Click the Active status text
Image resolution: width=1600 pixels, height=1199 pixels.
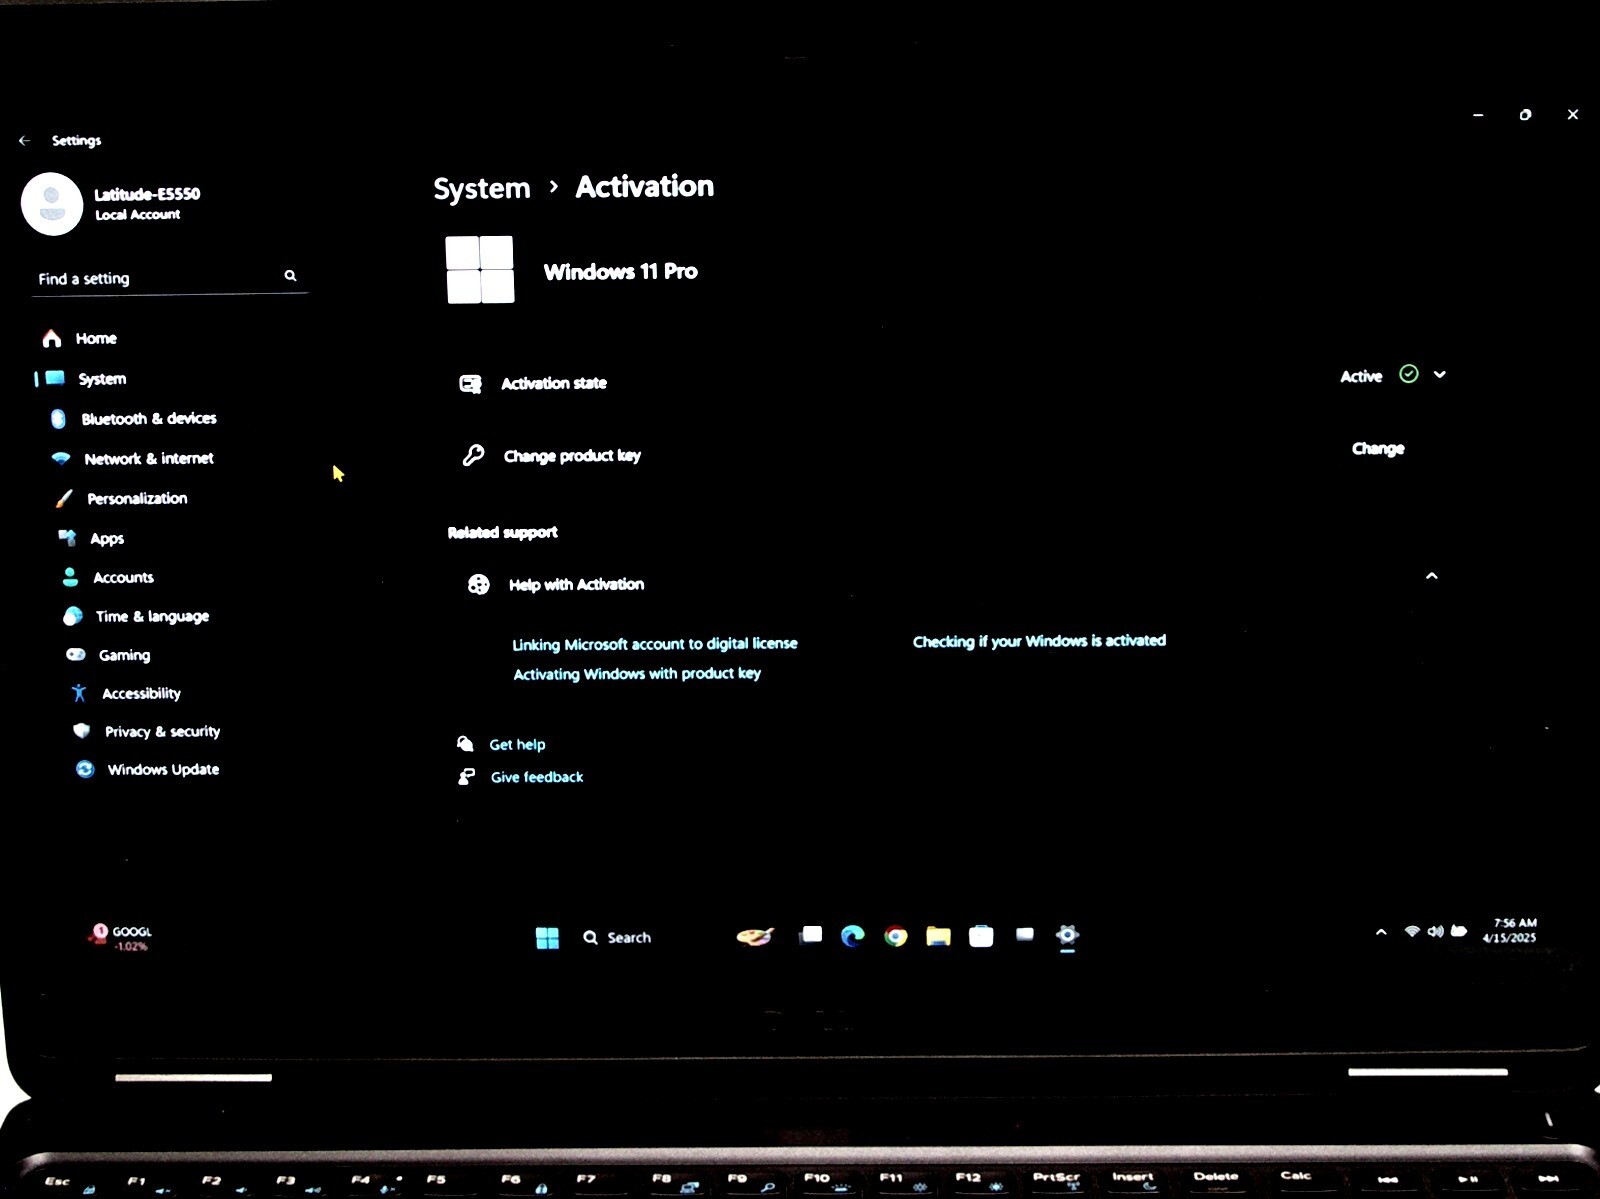[1361, 376]
